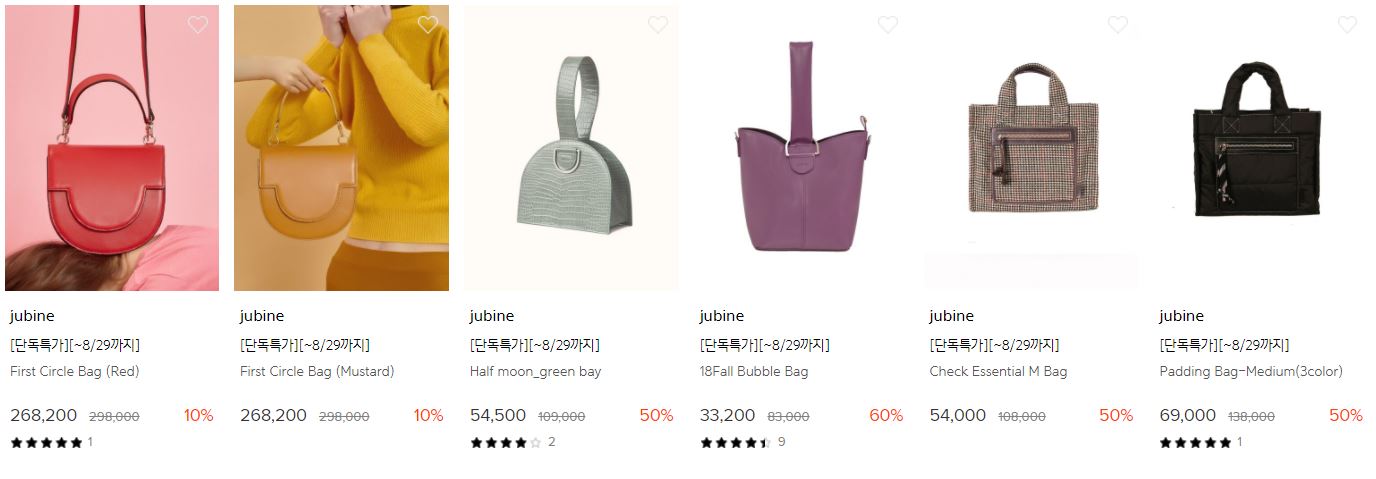The width and height of the screenshot is (1376, 479).
Task: Open the red First Circle Bag image
Action: click(x=112, y=148)
